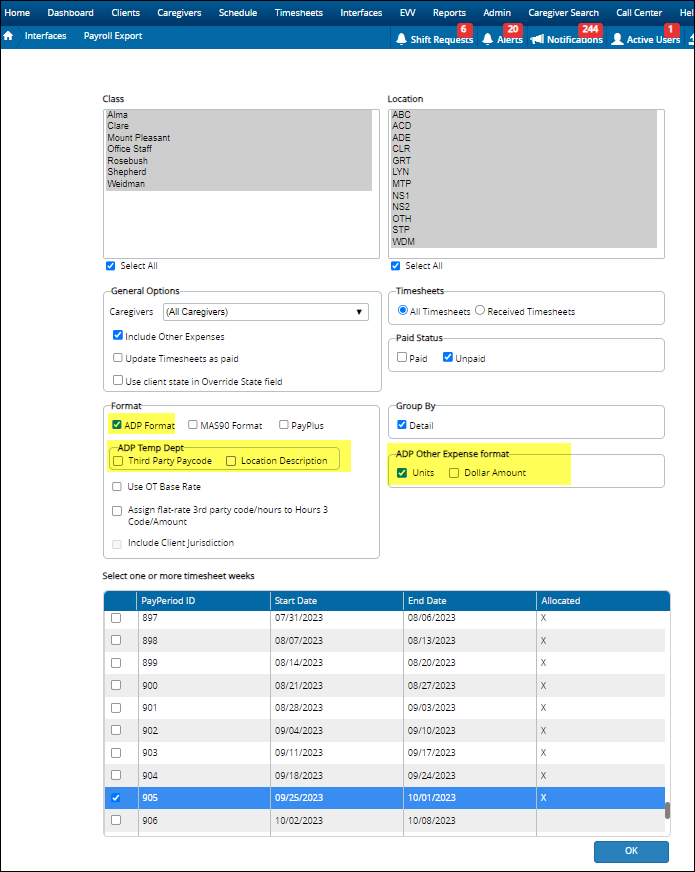
Task: Check pay period 900 row checkbox
Action: [116, 685]
